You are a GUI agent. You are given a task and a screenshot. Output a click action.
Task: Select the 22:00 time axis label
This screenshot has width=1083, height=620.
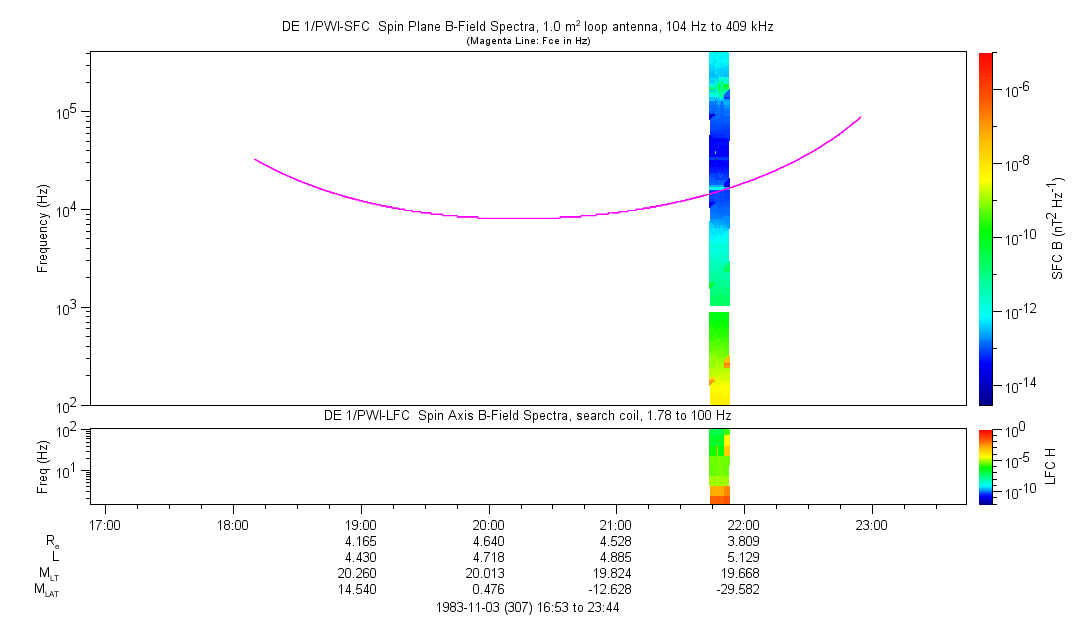coord(743,525)
